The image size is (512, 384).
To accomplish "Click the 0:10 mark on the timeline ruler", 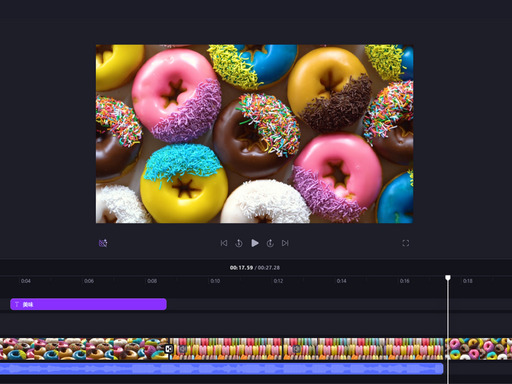I will [x=215, y=281].
